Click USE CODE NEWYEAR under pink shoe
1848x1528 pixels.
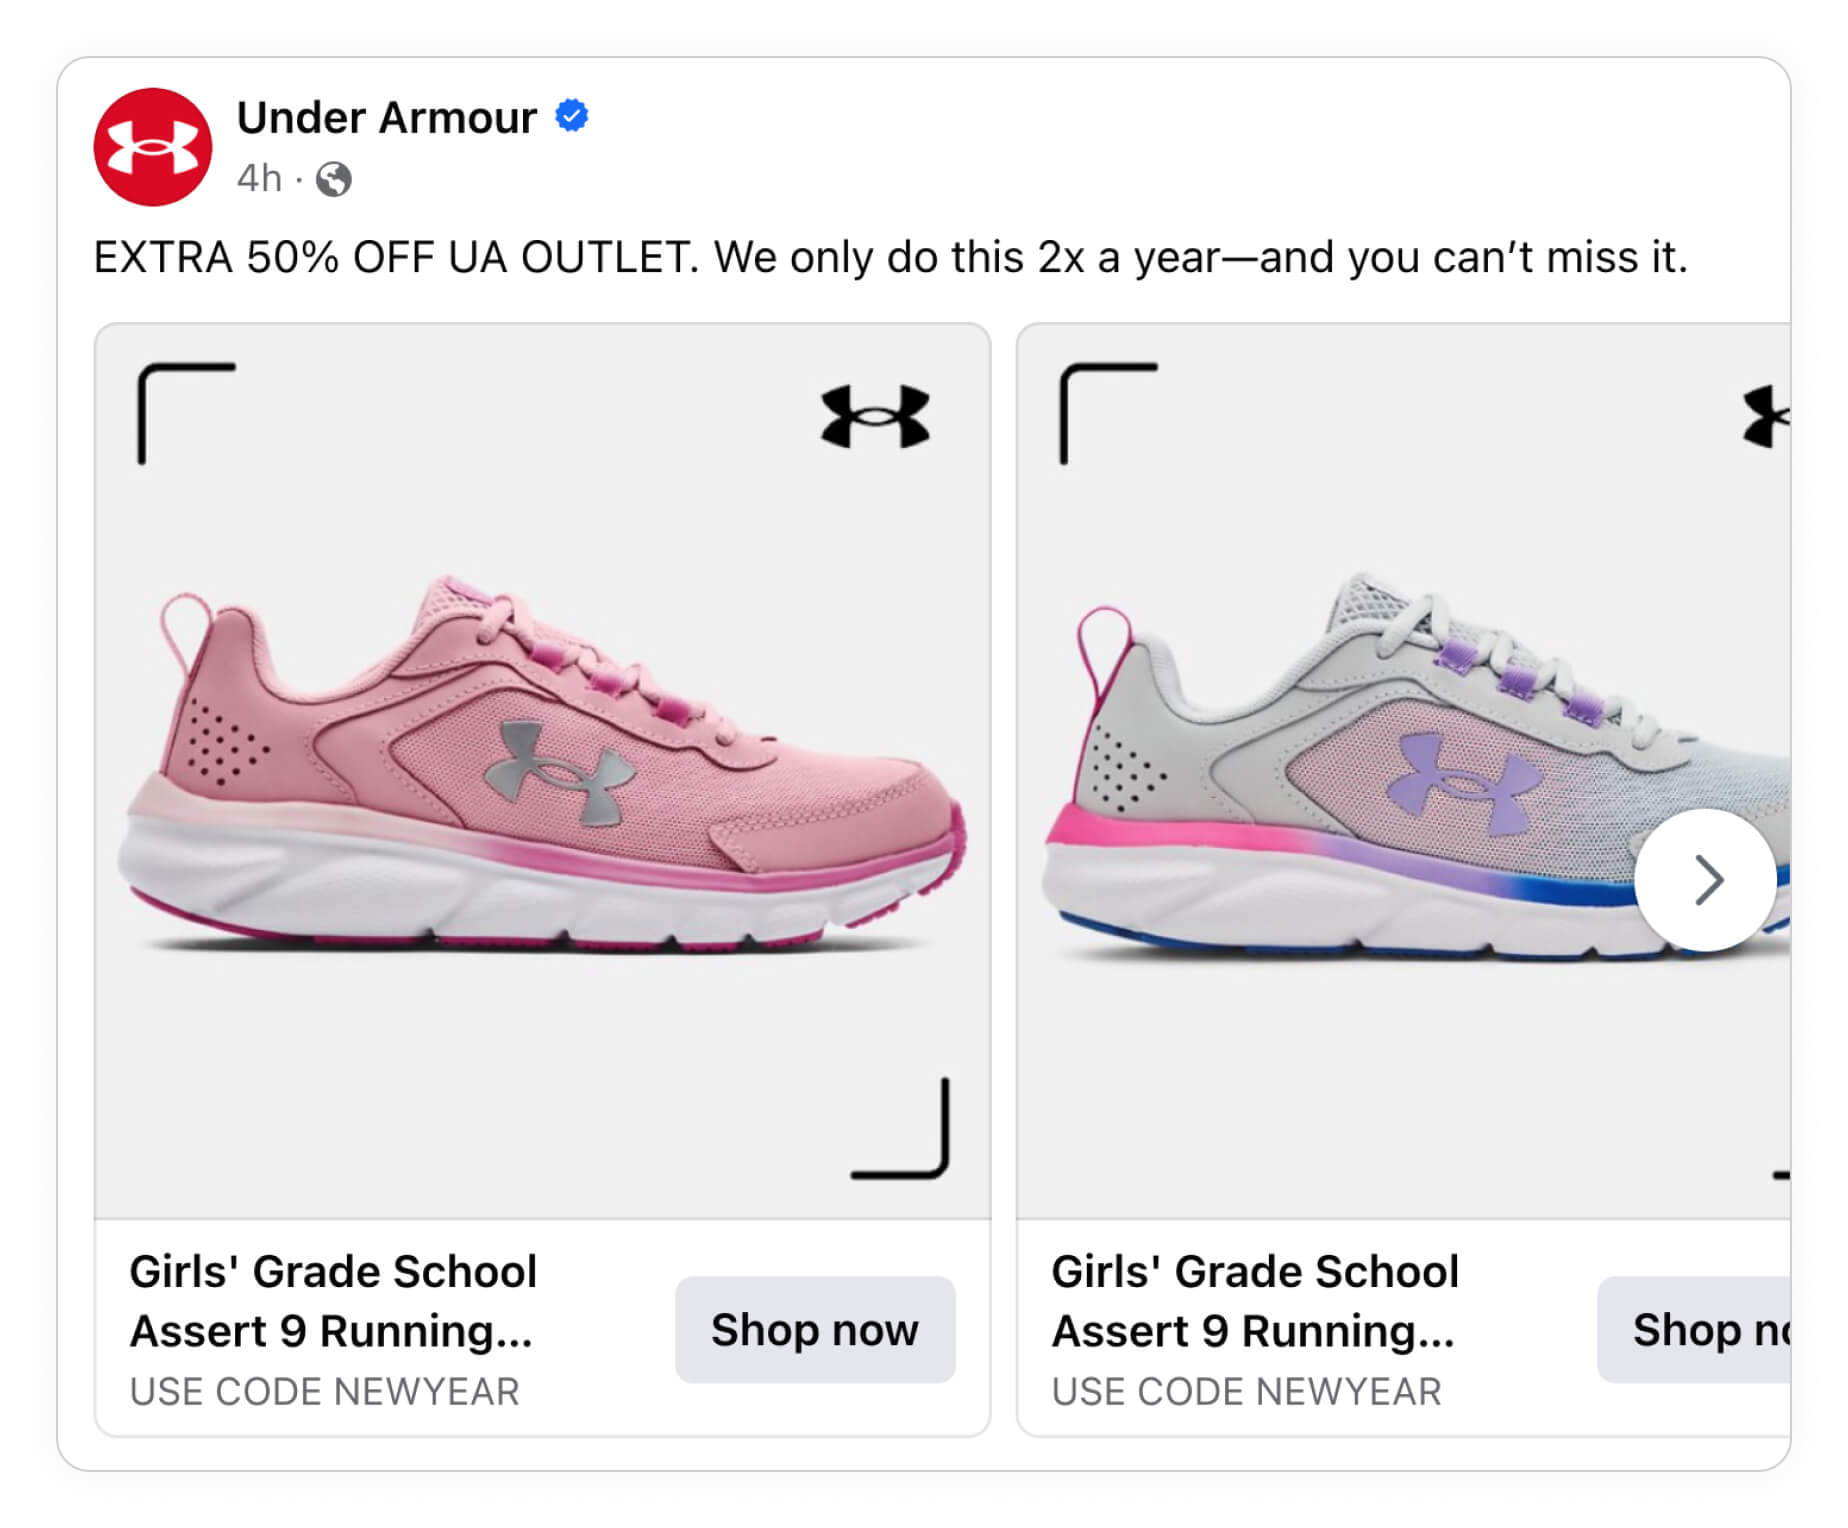click(325, 1392)
